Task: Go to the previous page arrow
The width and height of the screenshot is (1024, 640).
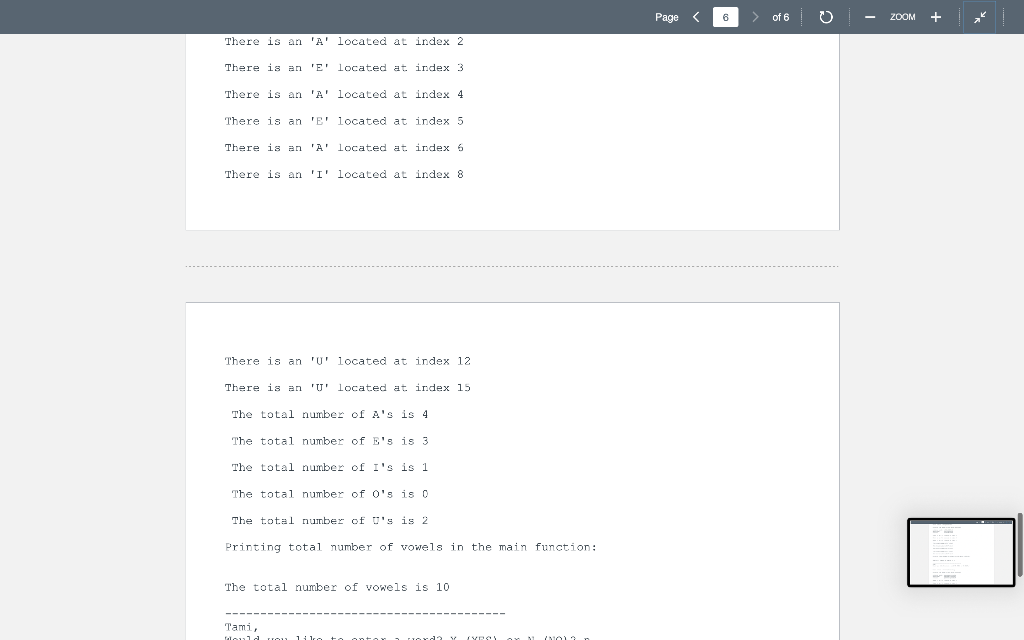Action: (x=696, y=17)
